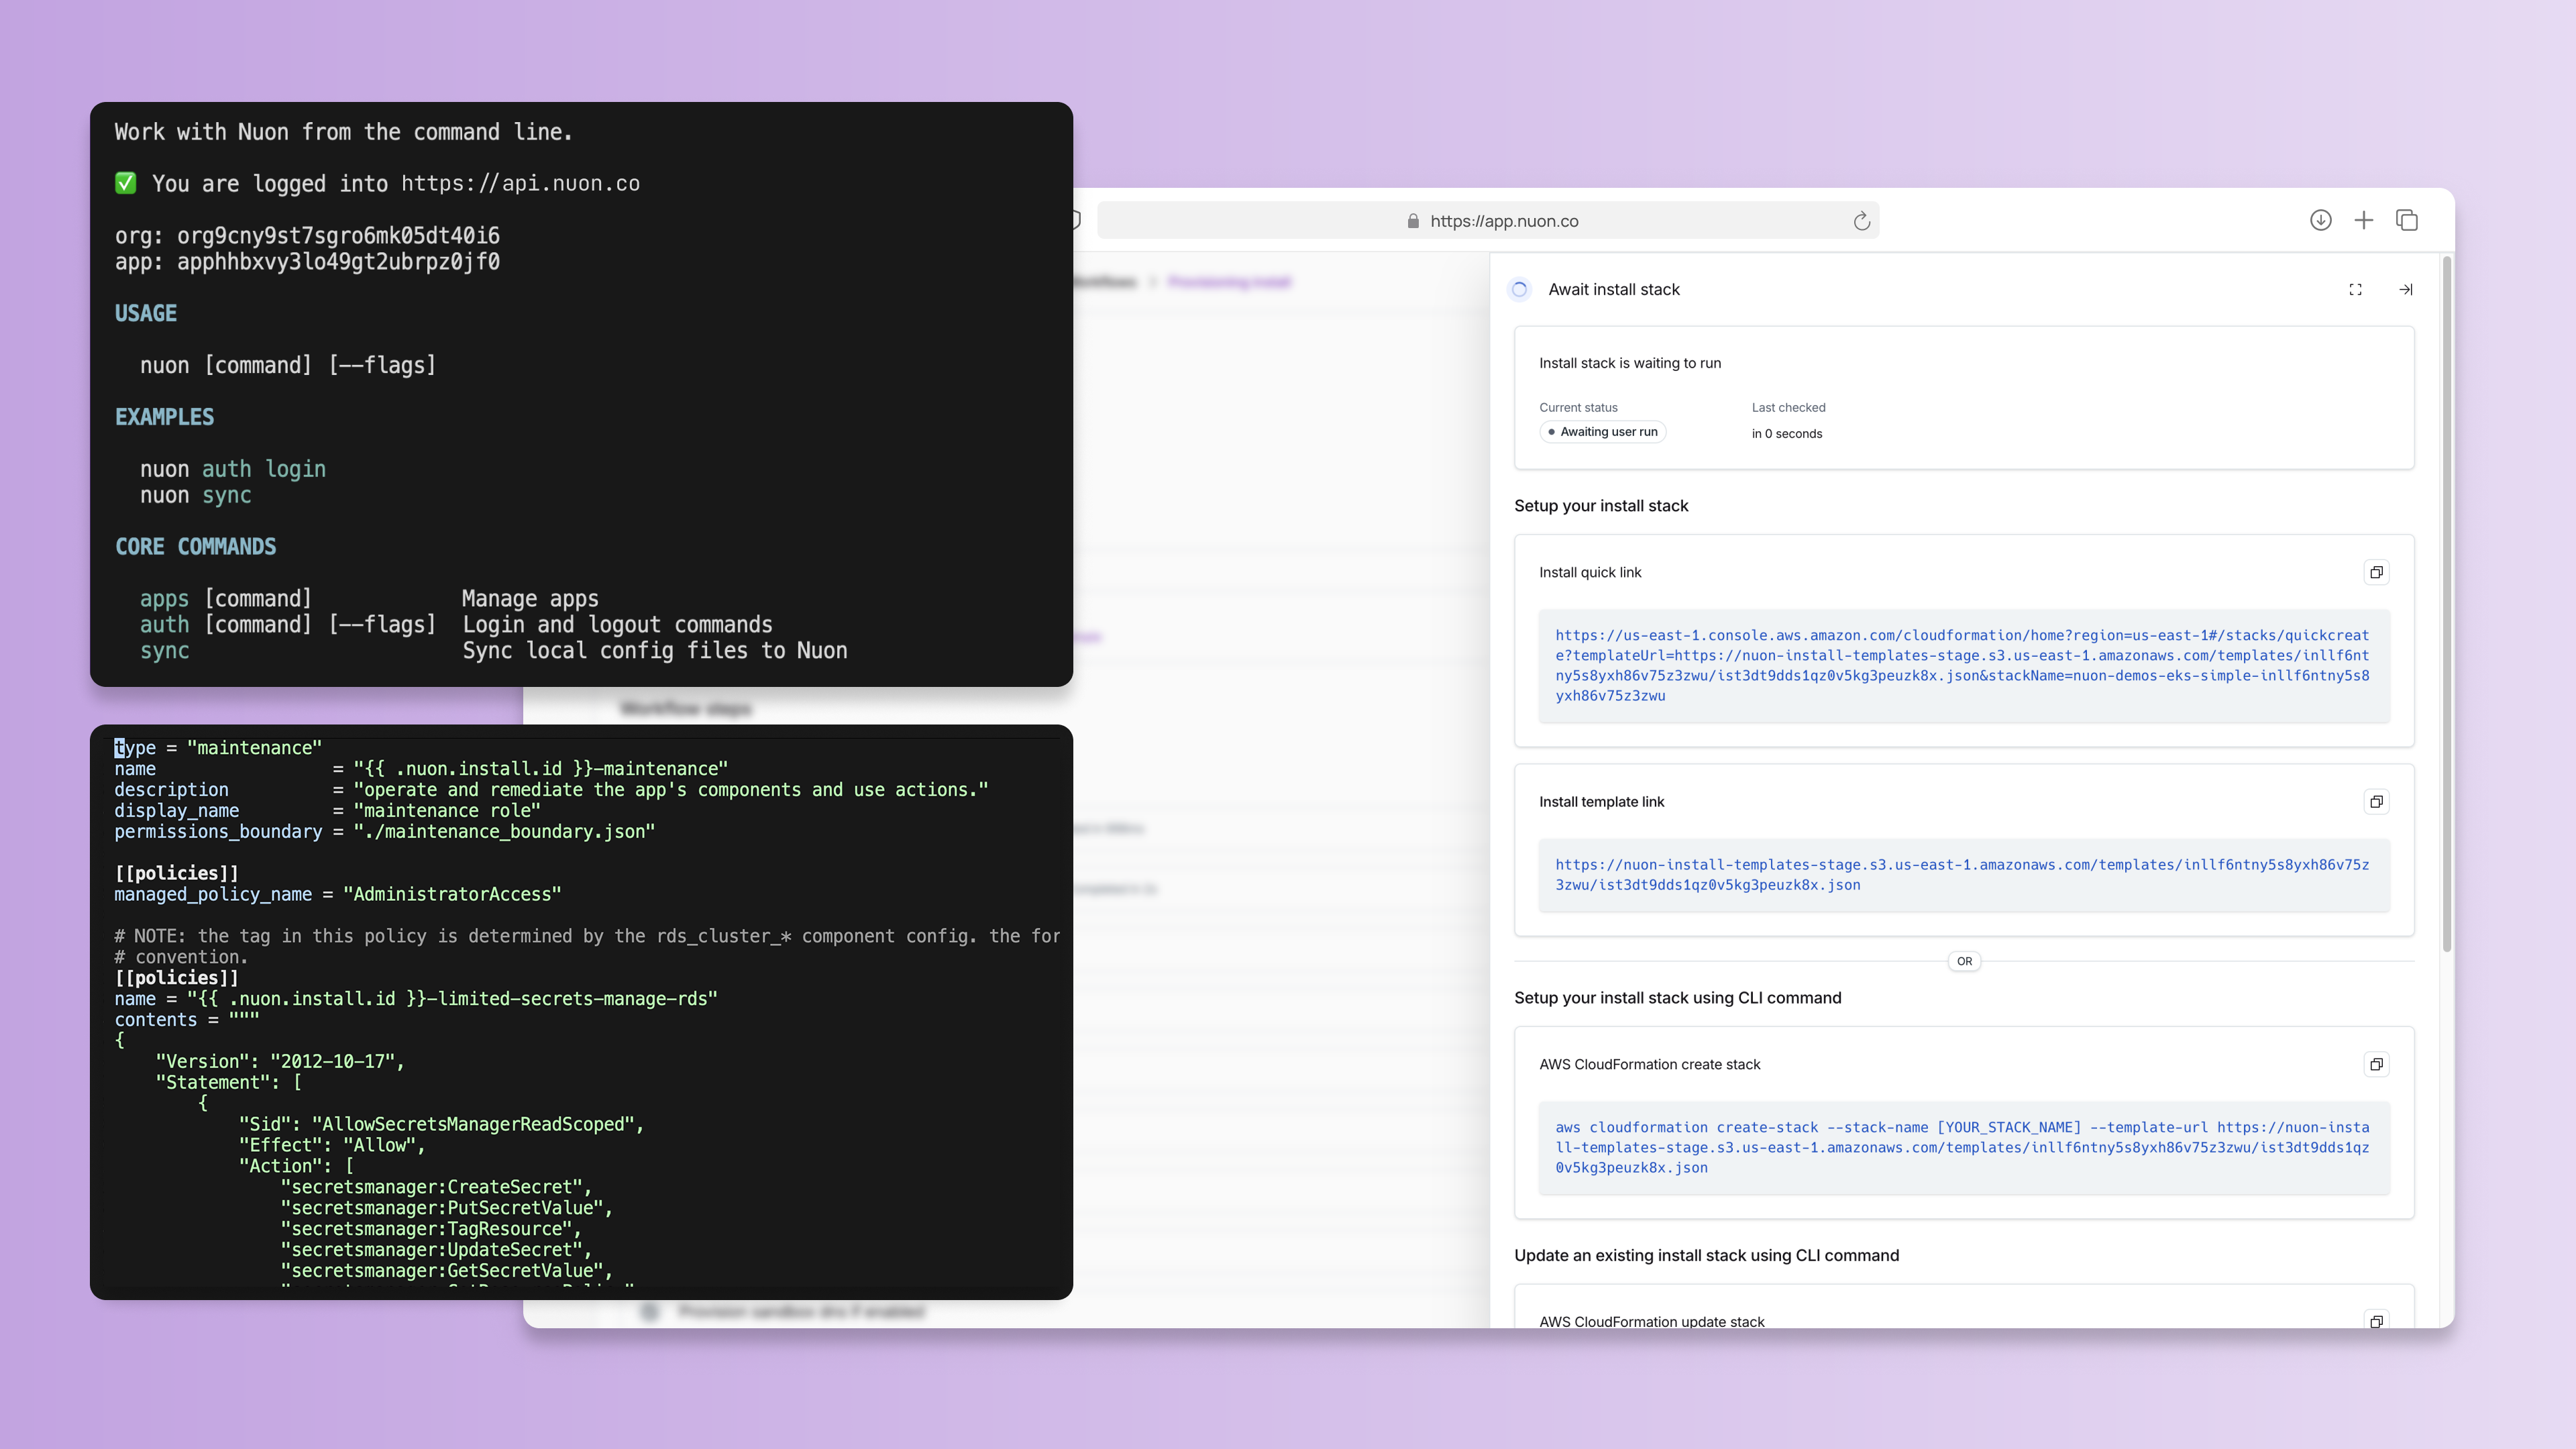Viewport: 2576px width, 1449px height.
Task: Click "Version": "2012-10-17" line
Action: coord(280,1062)
